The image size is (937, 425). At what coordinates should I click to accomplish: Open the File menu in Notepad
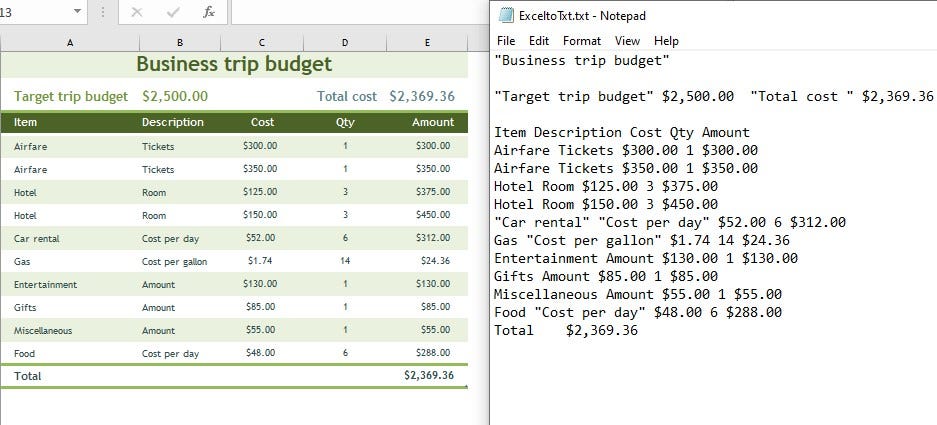pos(506,41)
